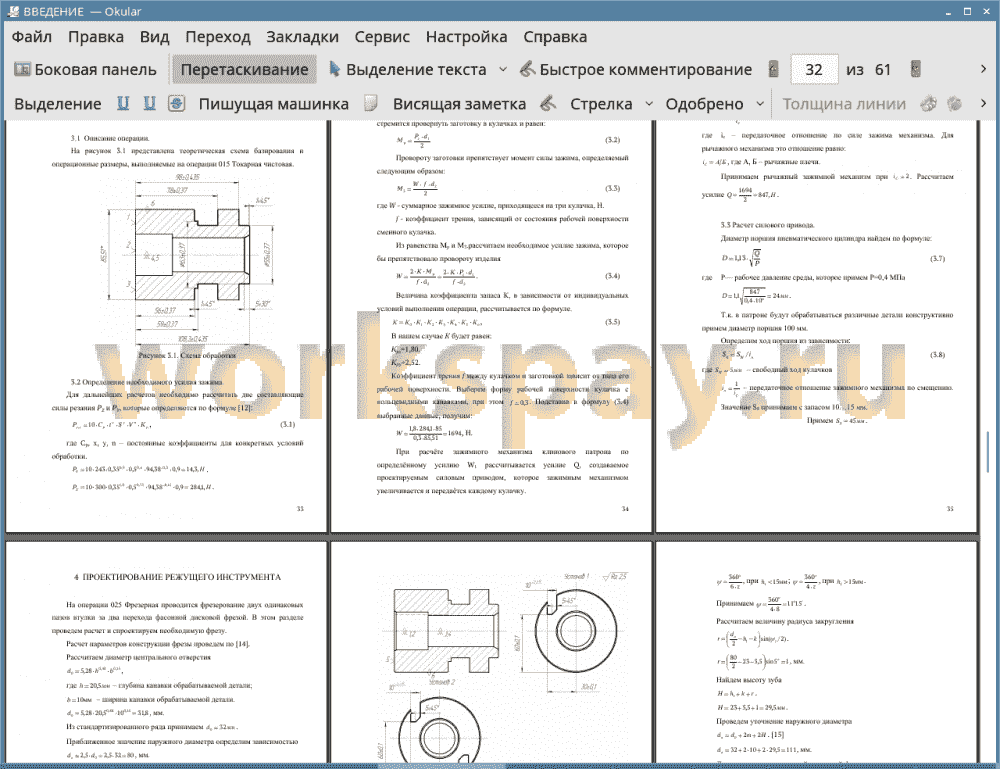Minimize the Okular window
The height and width of the screenshot is (769, 1000).
pyautogui.click(x=948, y=11)
